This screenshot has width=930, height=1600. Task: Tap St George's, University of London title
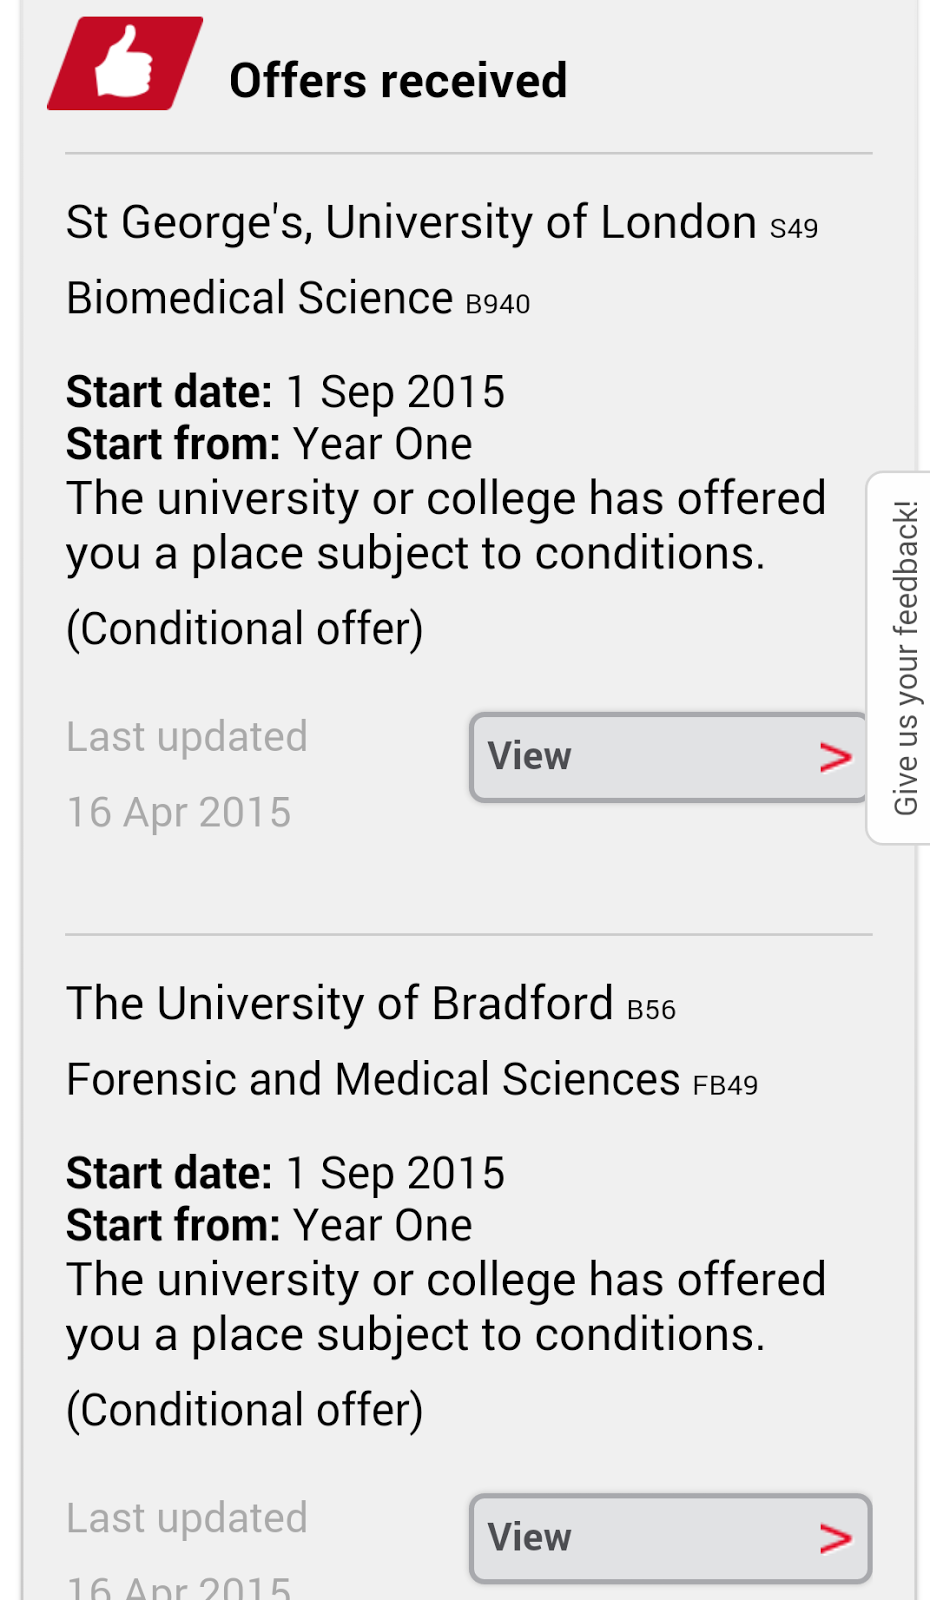411,222
